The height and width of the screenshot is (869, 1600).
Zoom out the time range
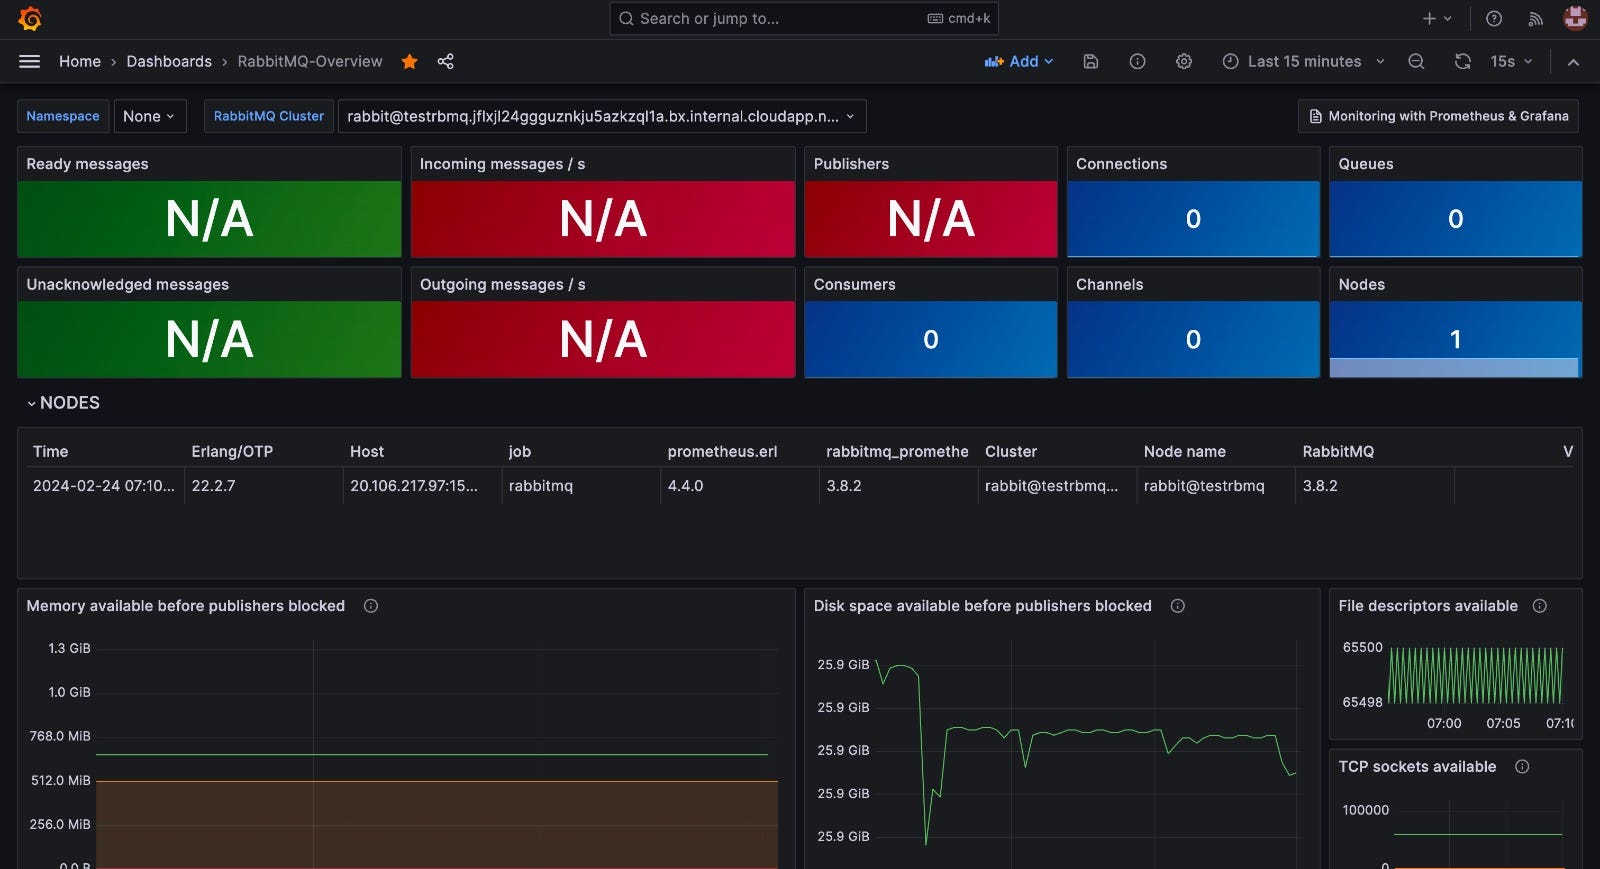point(1416,61)
